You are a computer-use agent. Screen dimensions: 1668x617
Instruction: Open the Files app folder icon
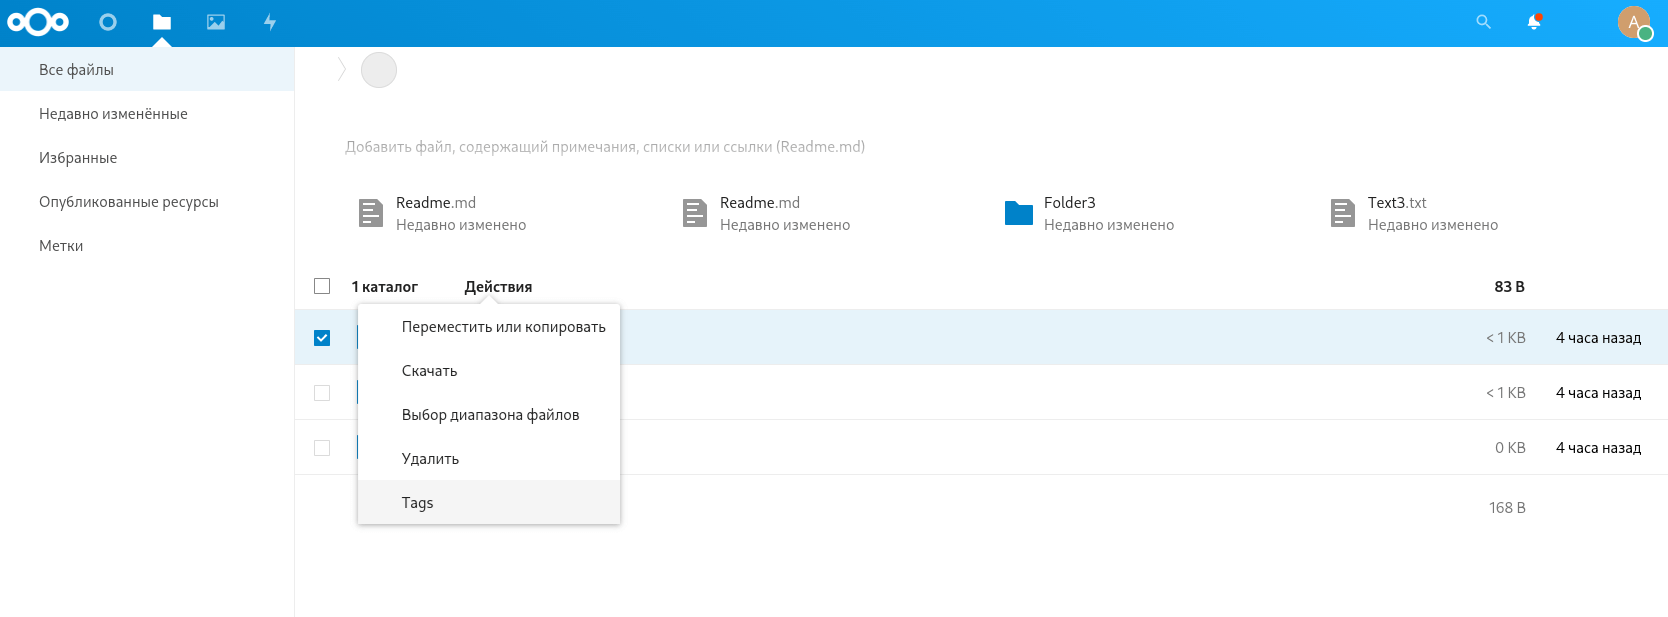tap(162, 22)
